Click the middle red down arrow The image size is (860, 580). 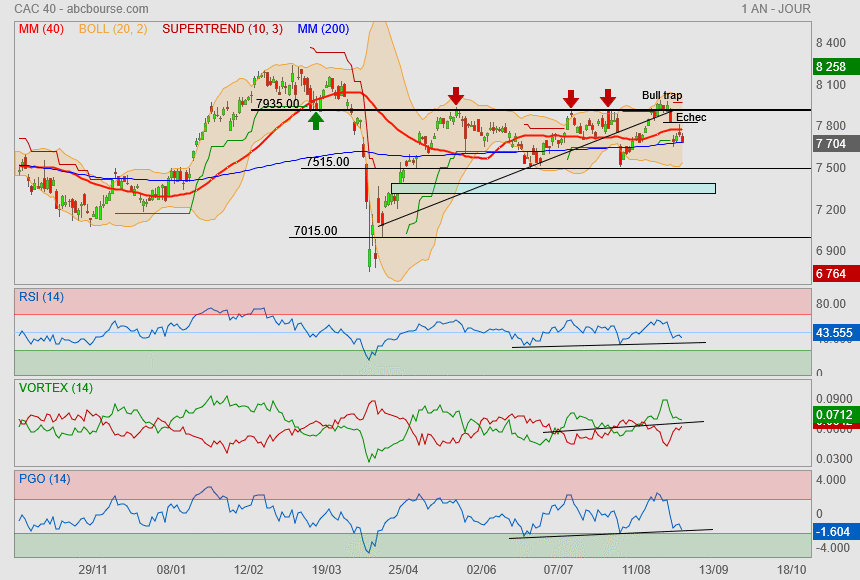[x=570, y=98]
